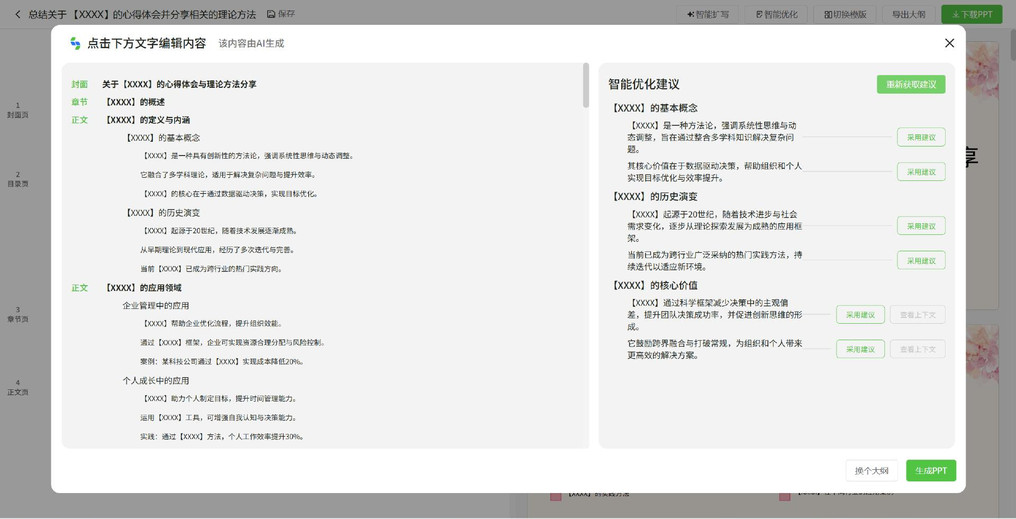This screenshot has height=519, width=1016.
Task: Open 智能扩写 smart expand tool
Action: click(708, 15)
